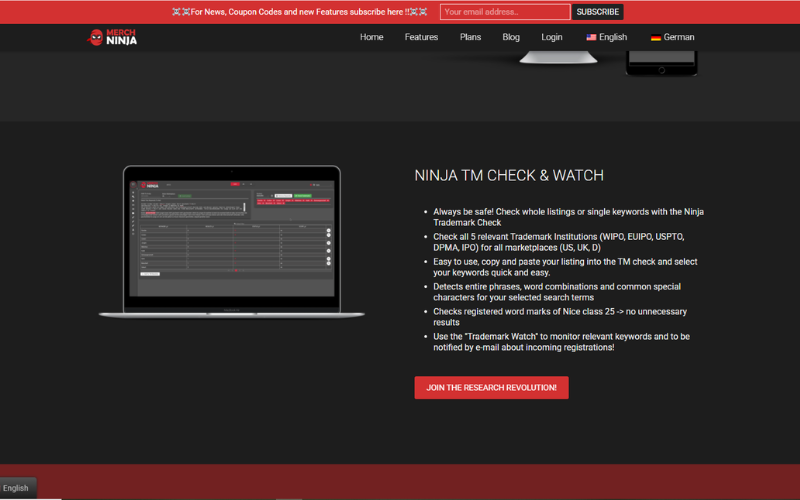This screenshot has width=800, height=500.
Task: Click the German flag icon
Action: pos(656,37)
